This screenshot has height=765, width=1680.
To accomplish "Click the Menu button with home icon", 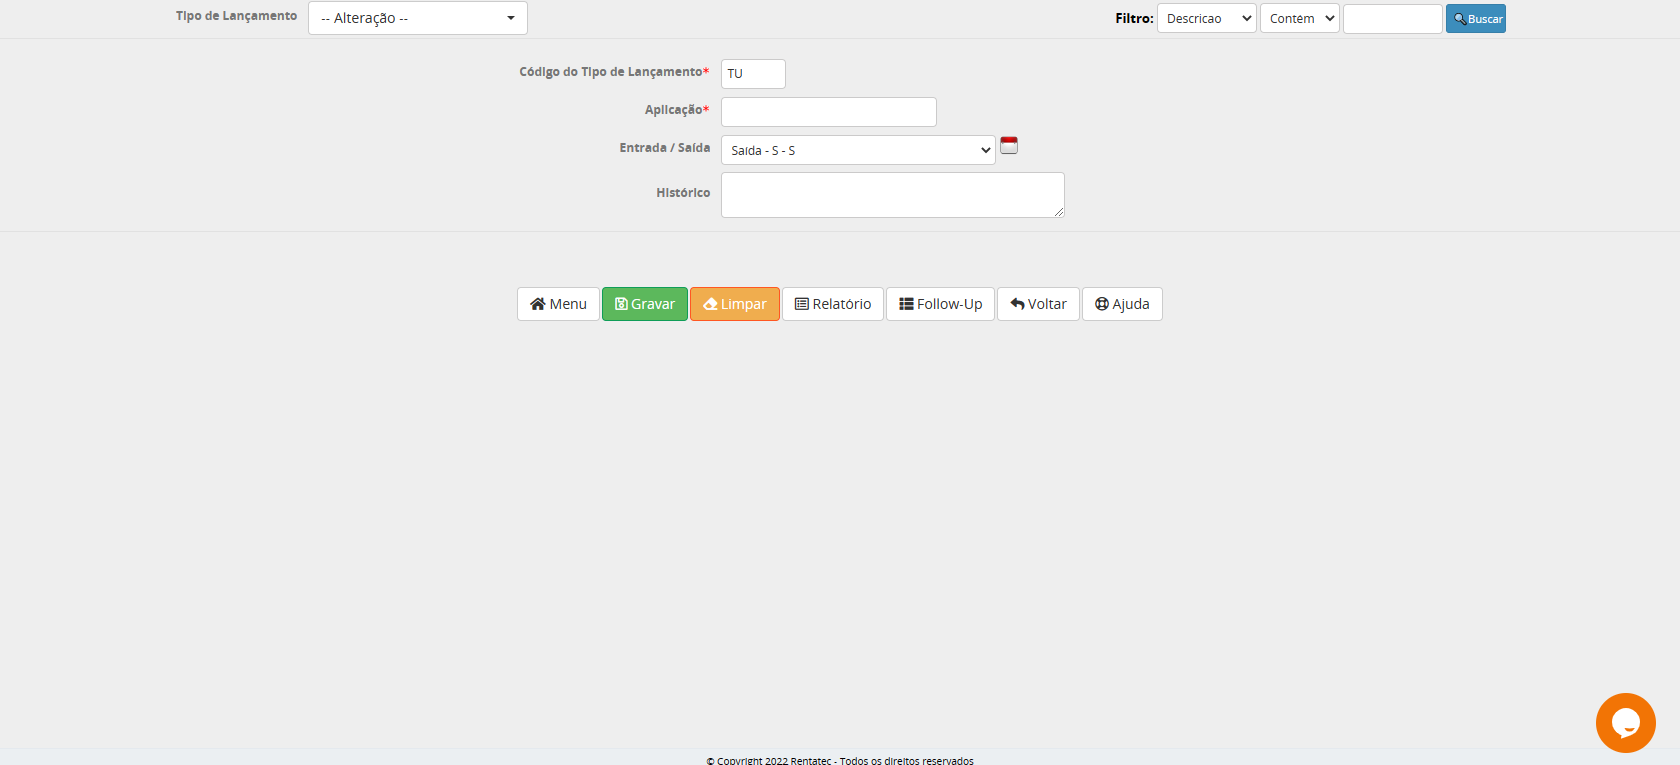I will coord(558,304).
